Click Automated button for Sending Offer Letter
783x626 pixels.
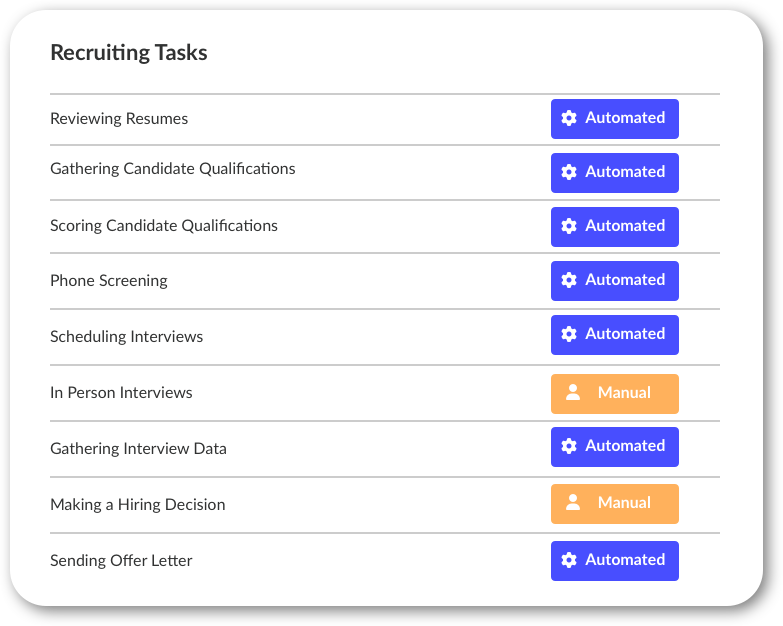click(x=615, y=561)
